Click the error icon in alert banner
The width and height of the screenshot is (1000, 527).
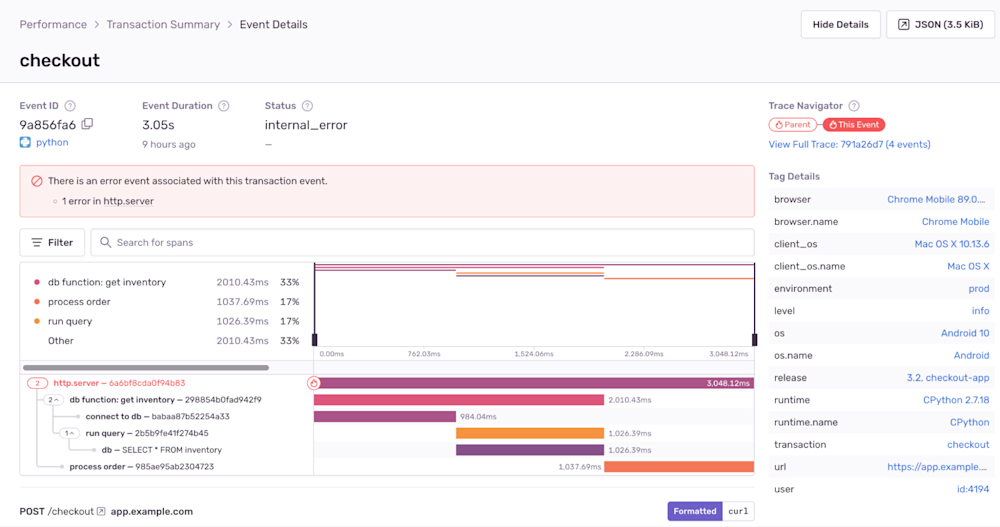click(36, 181)
